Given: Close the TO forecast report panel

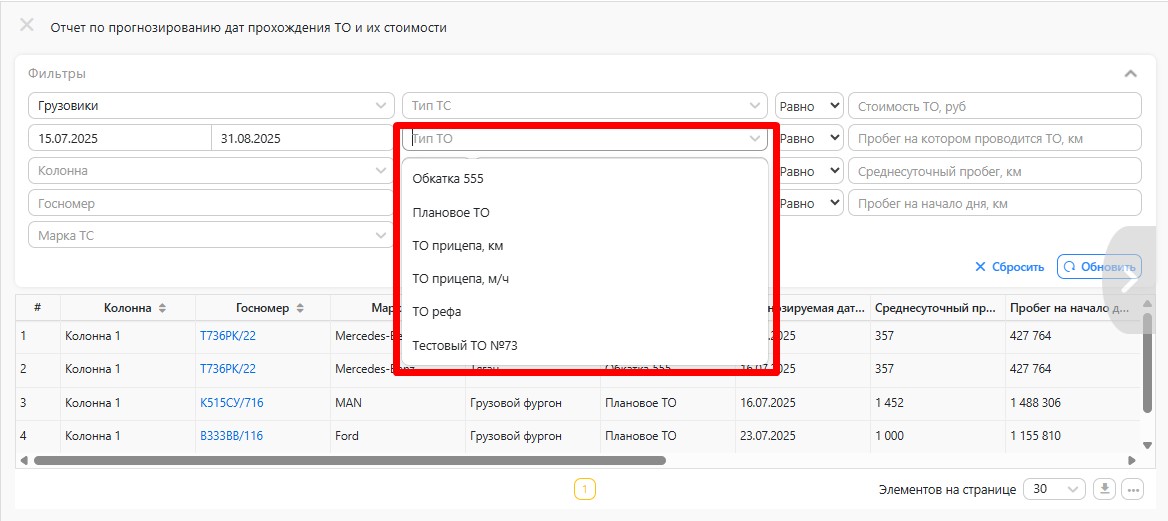Looking at the screenshot, I should tap(27, 26).
